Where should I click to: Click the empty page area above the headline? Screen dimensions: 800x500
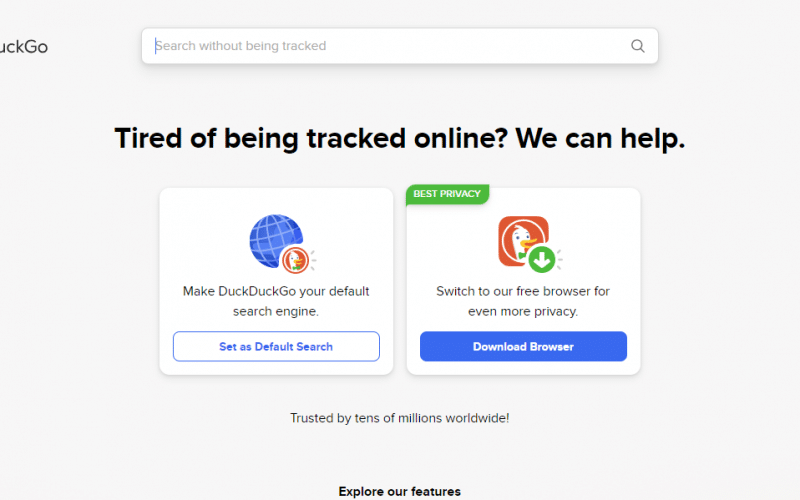400,95
